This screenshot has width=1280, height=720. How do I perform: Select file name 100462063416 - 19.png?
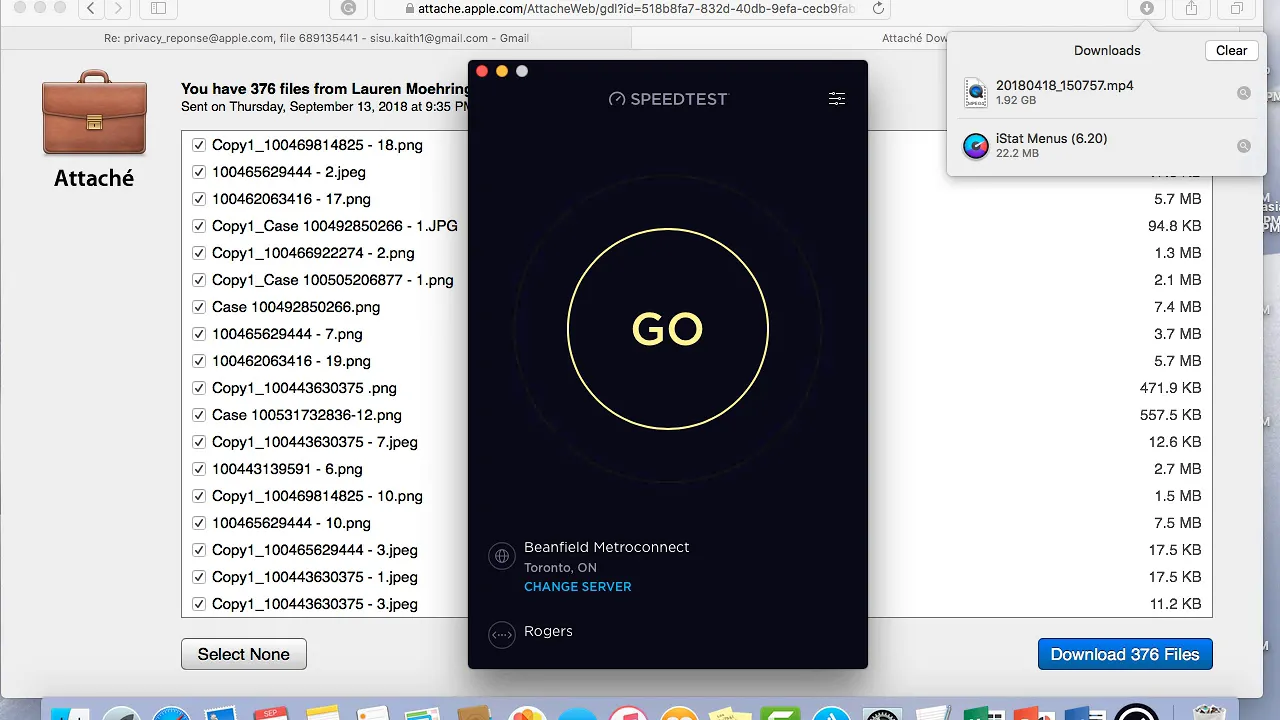coord(291,361)
